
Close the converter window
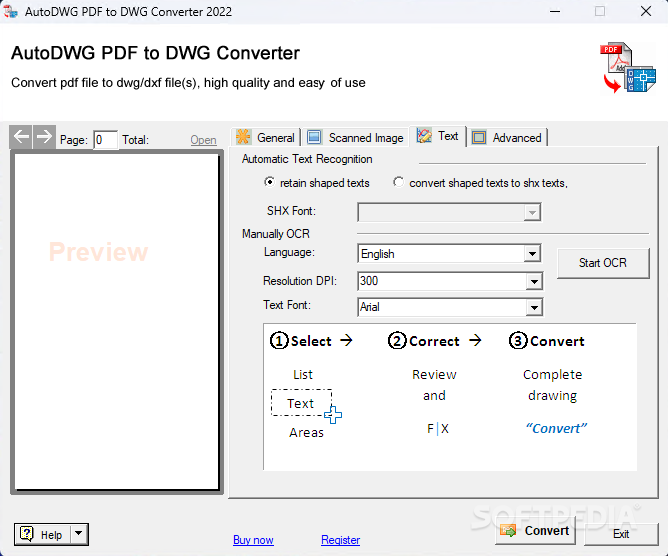(646, 12)
